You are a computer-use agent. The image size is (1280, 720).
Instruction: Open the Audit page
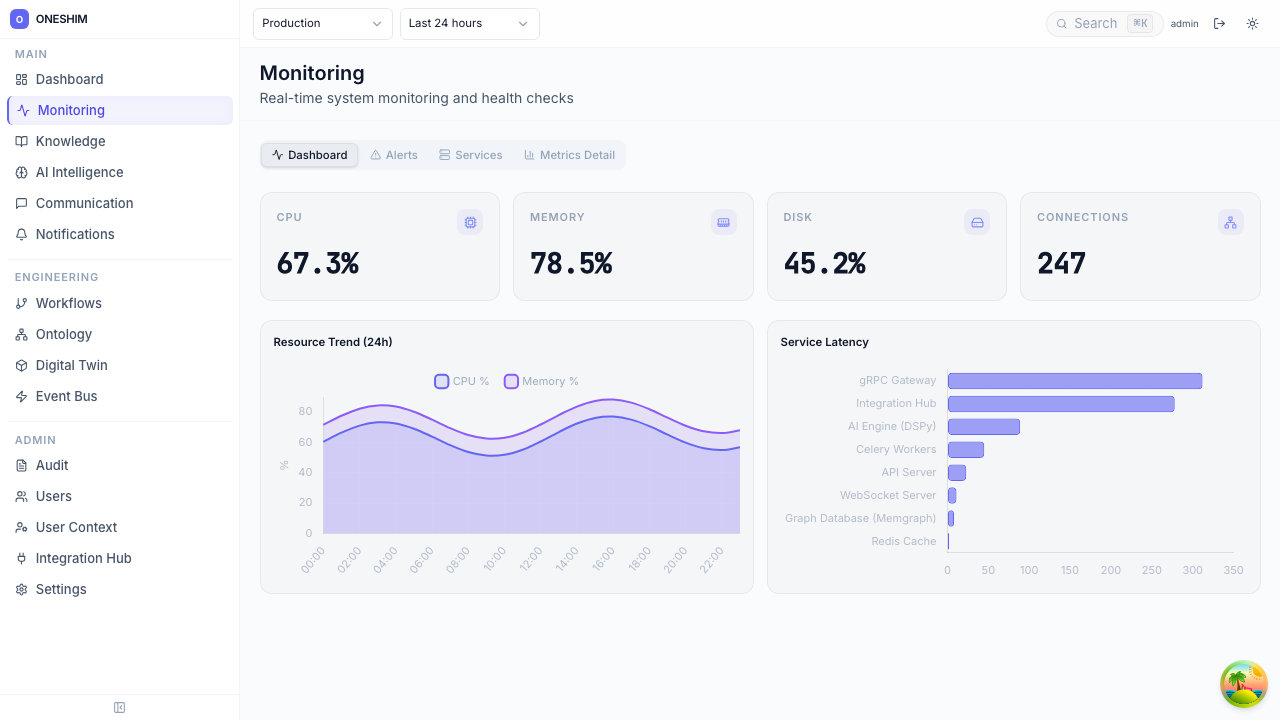51,465
